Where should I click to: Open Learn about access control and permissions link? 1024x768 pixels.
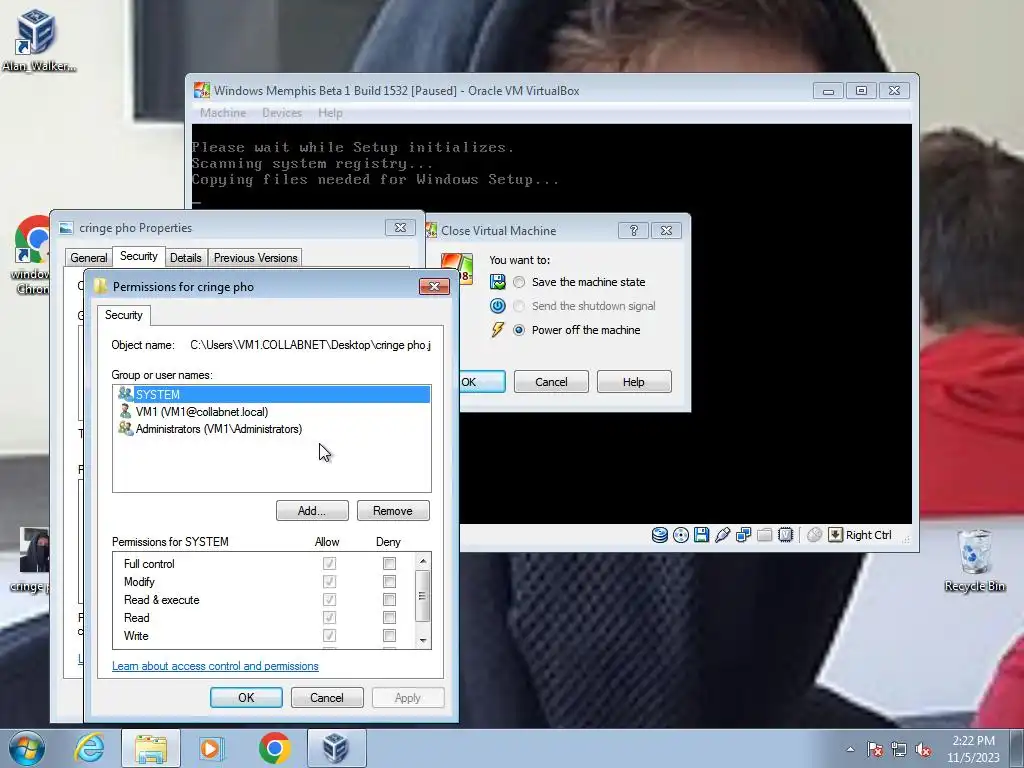point(215,666)
